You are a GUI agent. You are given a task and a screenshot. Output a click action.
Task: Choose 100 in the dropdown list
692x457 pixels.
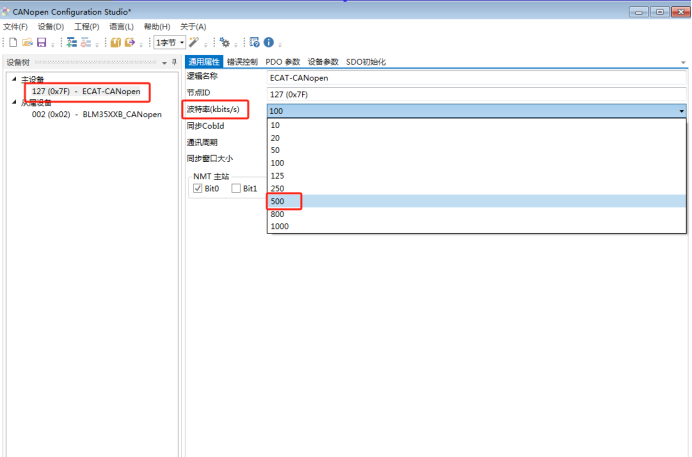click(x=477, y=163)
